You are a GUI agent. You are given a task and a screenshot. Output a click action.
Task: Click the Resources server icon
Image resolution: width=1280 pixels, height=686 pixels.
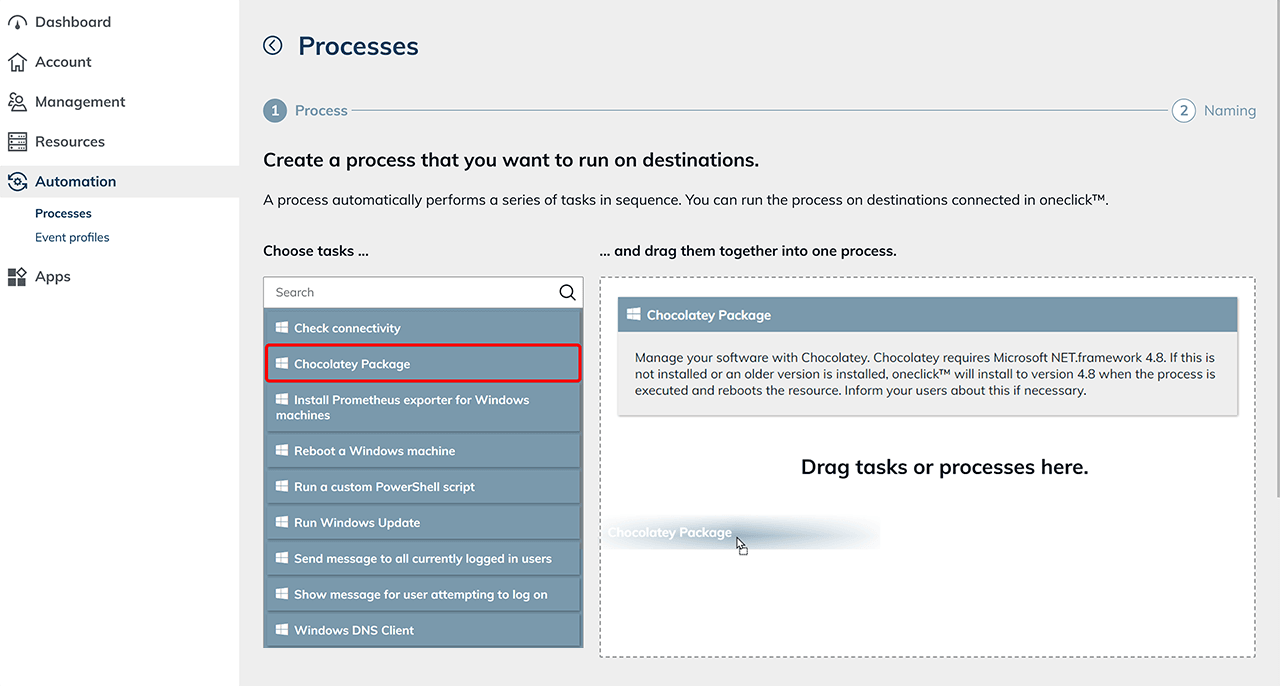17,142
